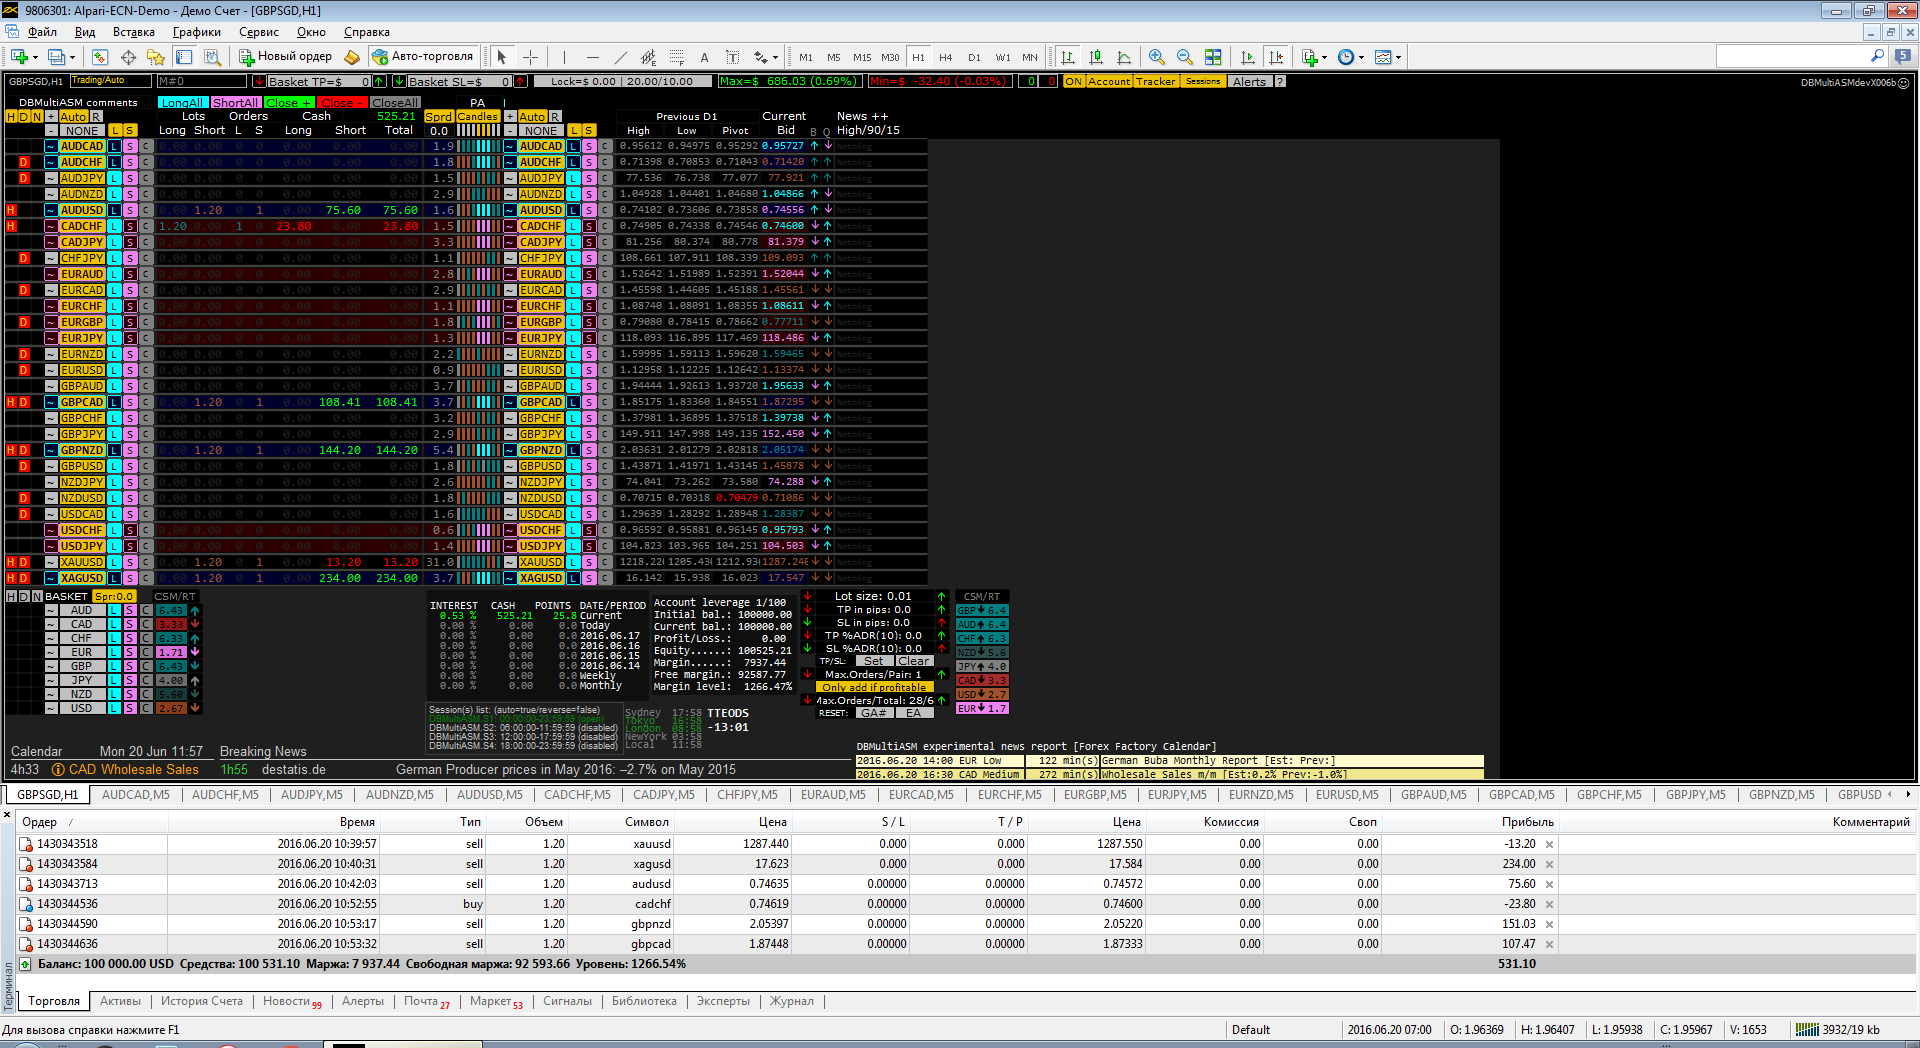The height and width of the screenshot is (1048, 1920).
Task: Switch chart to bar chart icon
Action: click(1068, 57)
